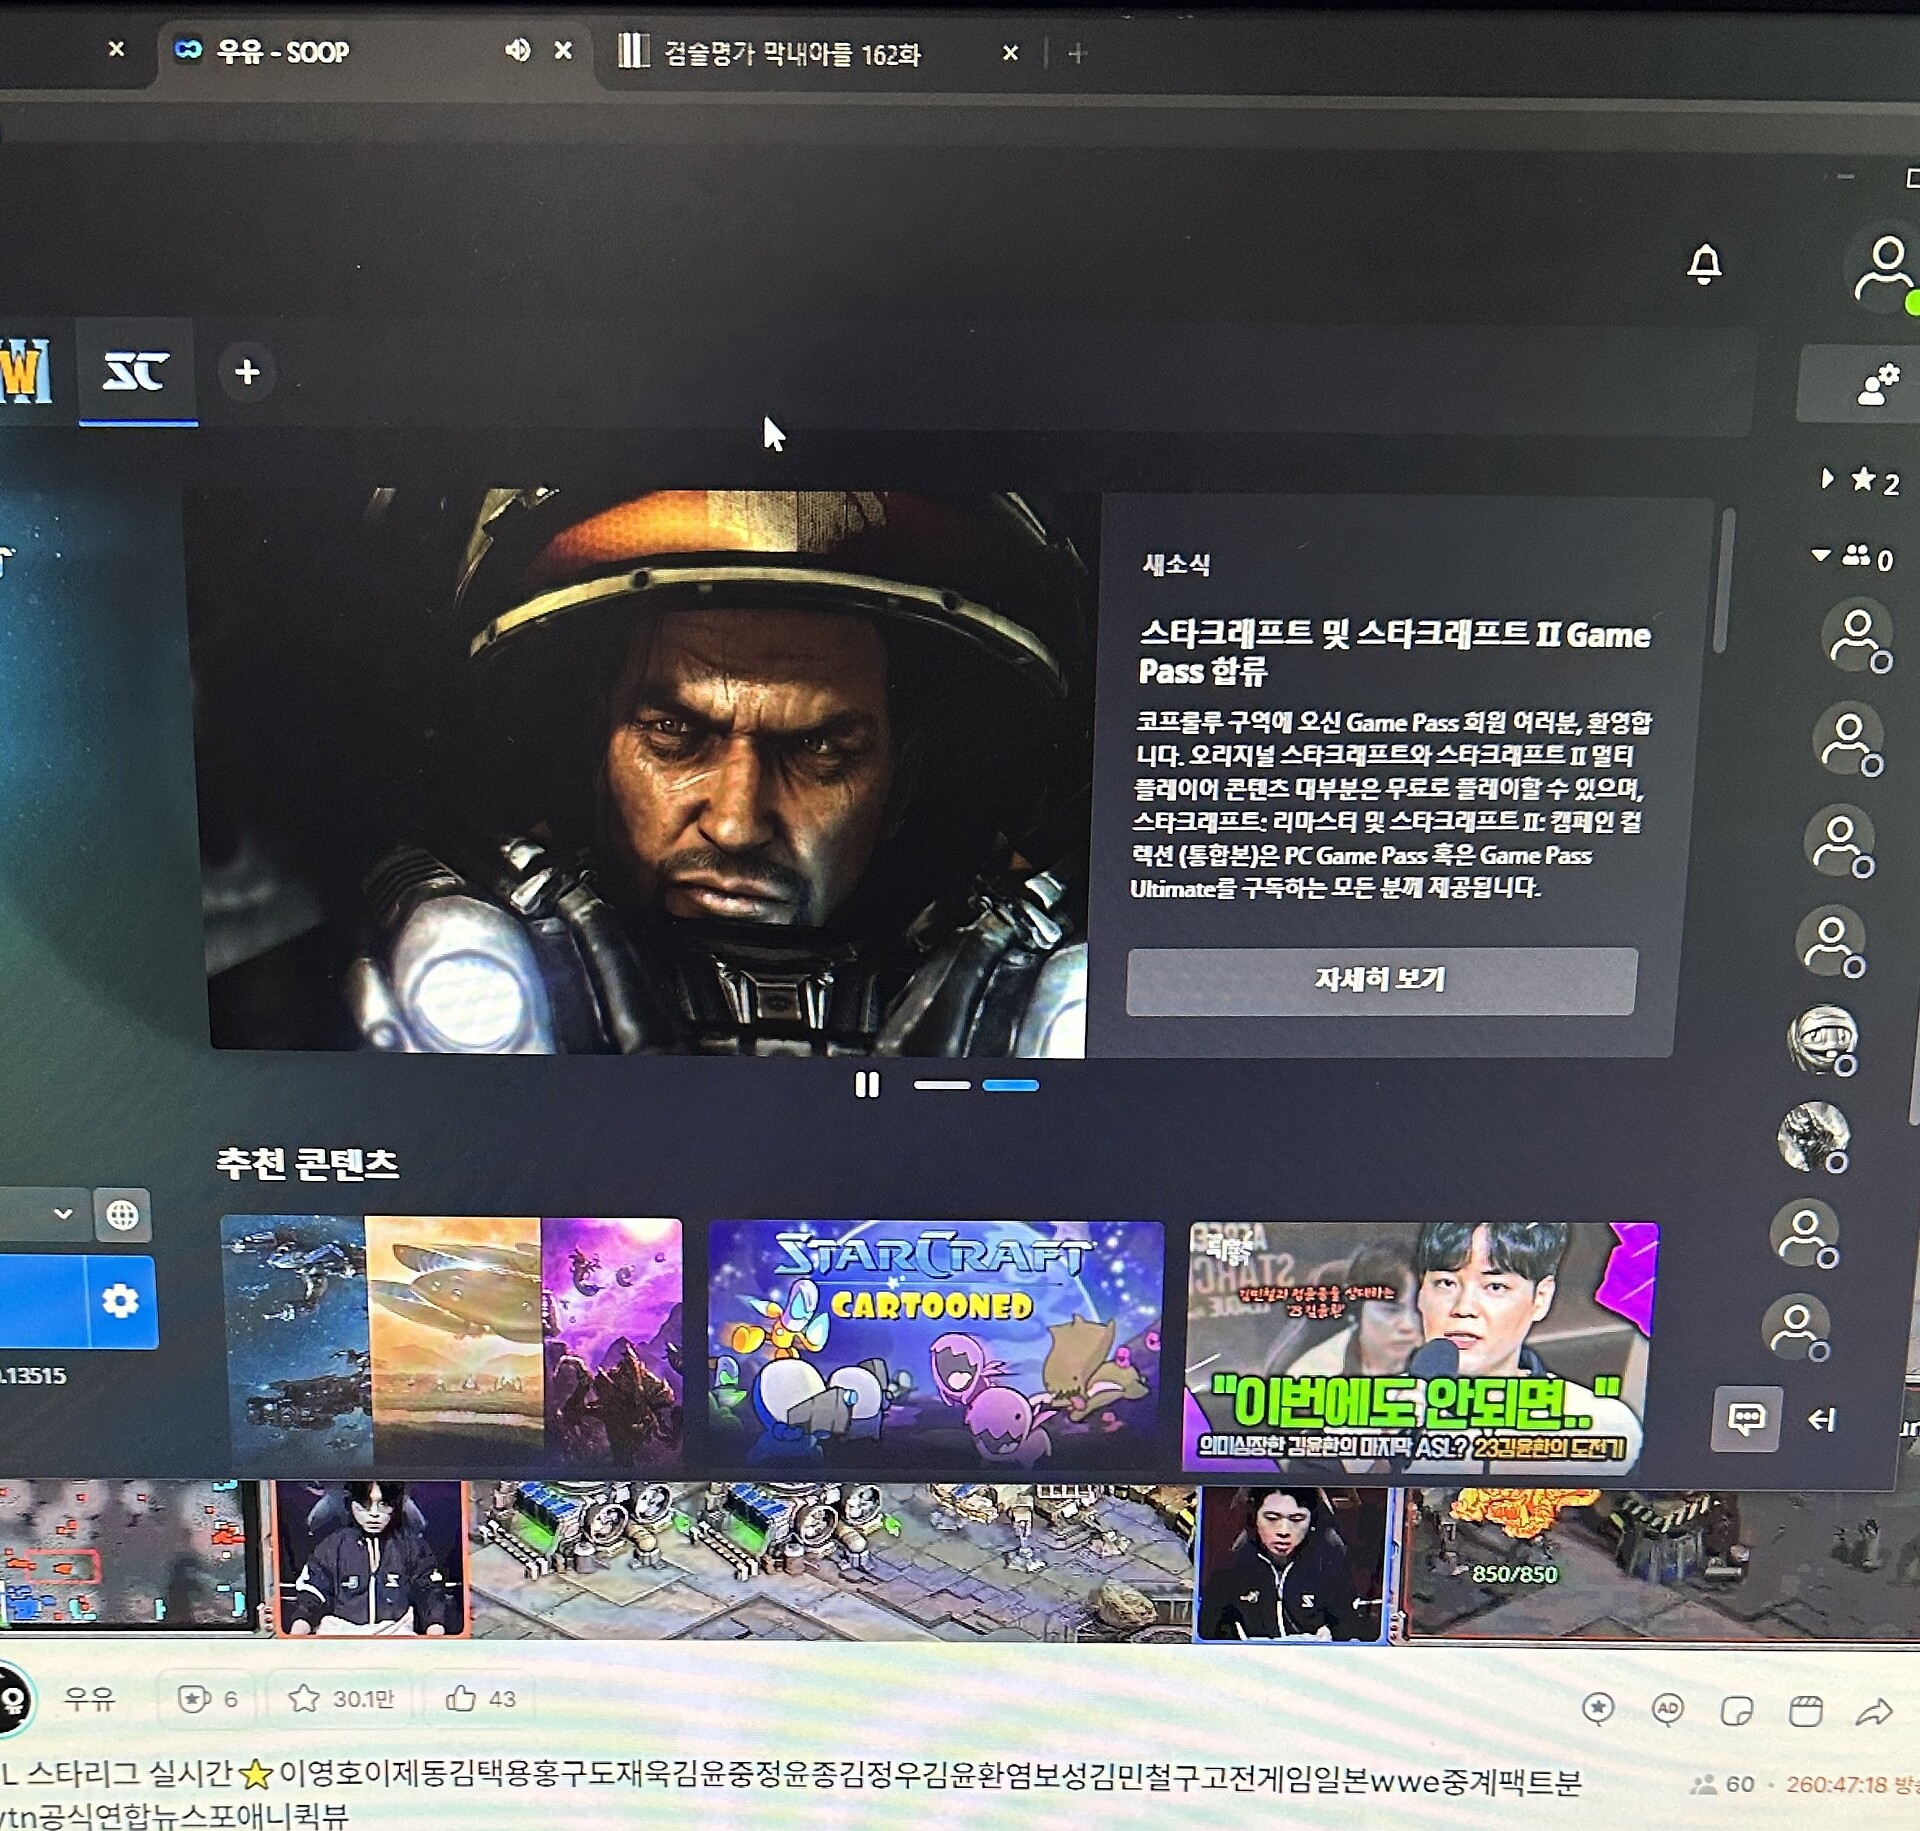Open the notifications bell
This screenshot has height=1831, width=1920.
click(x=1705, y=264)
